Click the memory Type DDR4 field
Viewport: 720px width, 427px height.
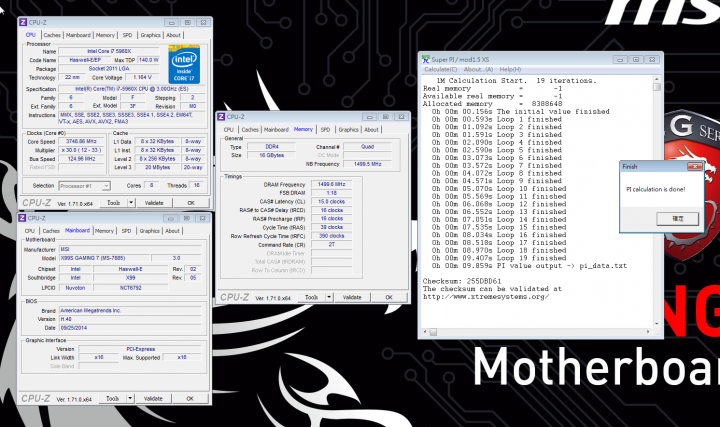[272, 146]
